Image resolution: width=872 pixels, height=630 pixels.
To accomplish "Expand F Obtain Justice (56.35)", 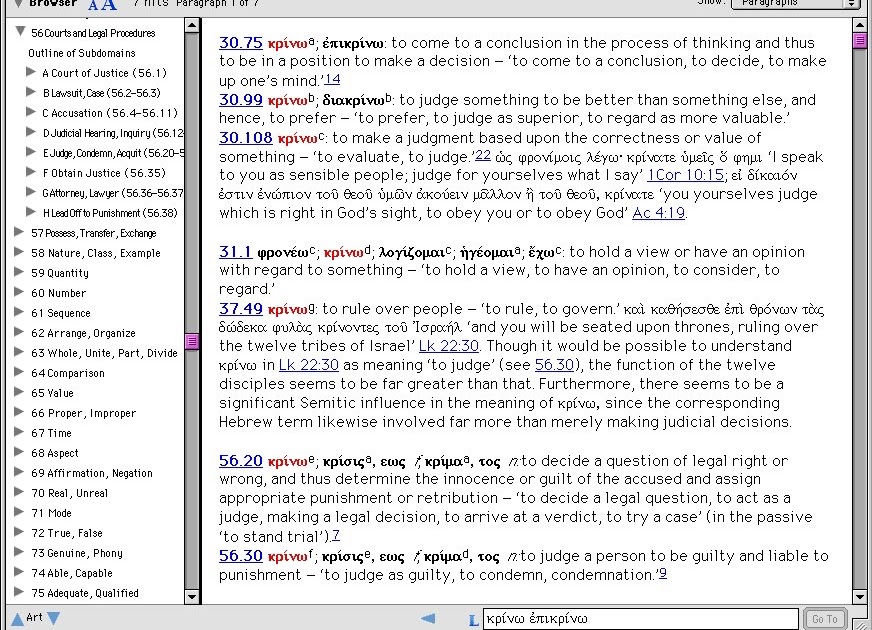I will click(31, 172).
